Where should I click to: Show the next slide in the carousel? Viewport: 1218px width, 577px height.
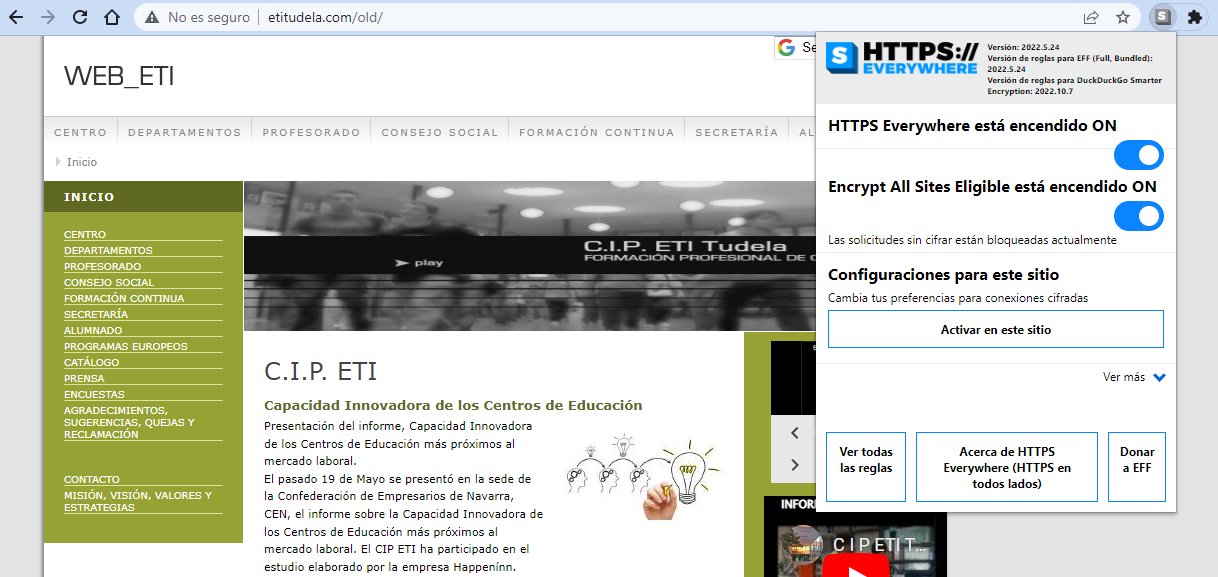point(795,464)
